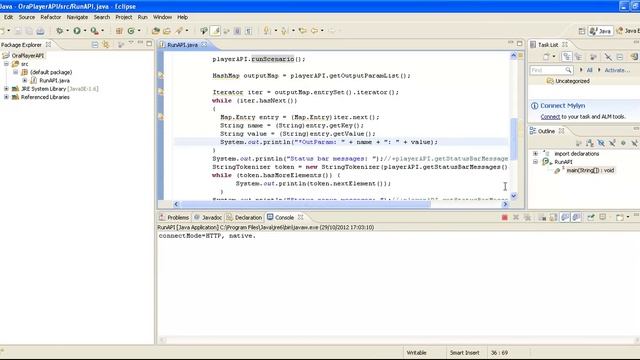
Task: Toggle Categorized view in Task List toolbar
Action: pyautogui.click(x=567, y=57)
